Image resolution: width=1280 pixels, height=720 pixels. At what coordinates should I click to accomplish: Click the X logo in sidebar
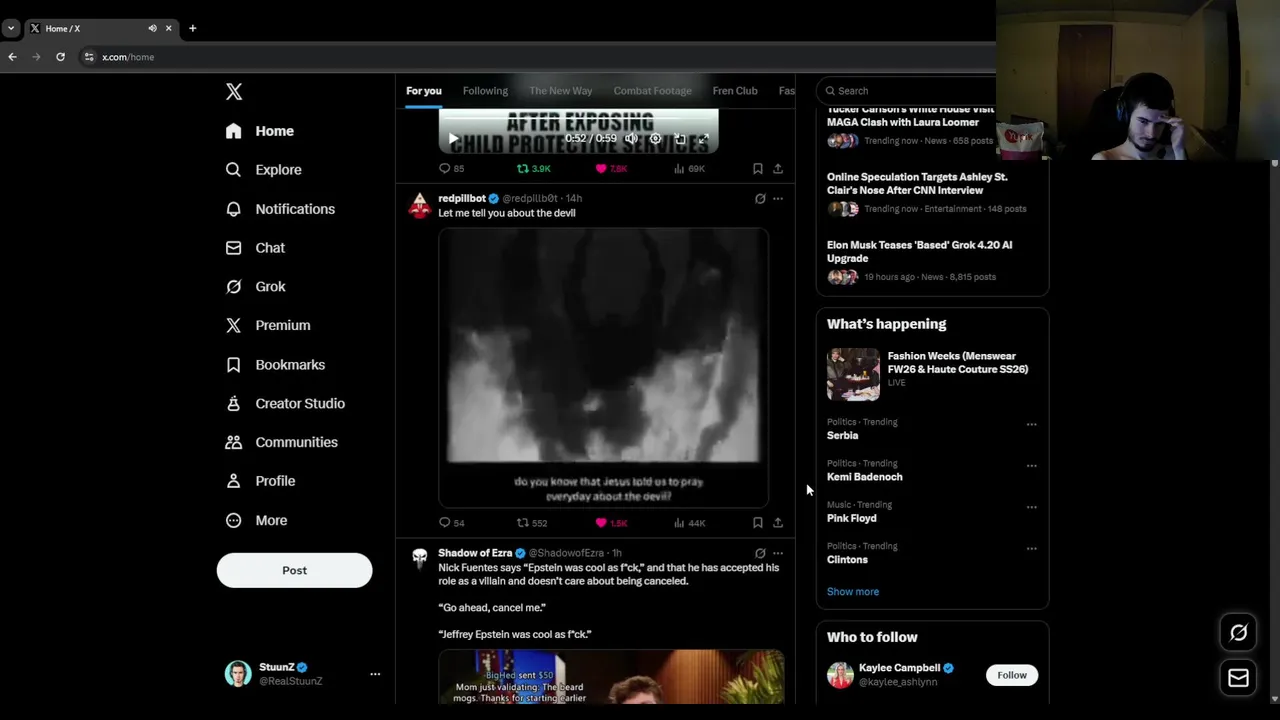(234, 92)
